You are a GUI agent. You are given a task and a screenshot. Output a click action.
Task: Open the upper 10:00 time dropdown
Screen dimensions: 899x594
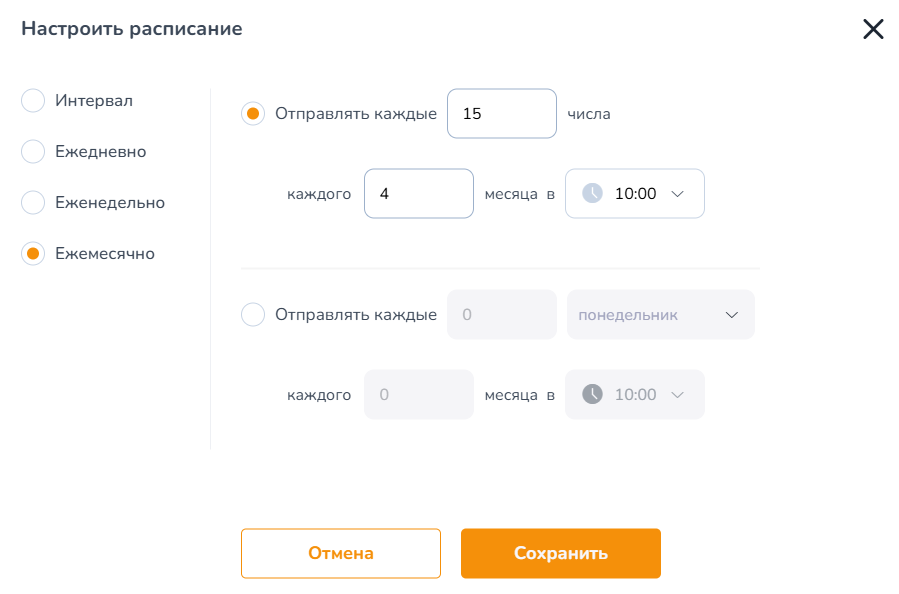tap(635, 193)
